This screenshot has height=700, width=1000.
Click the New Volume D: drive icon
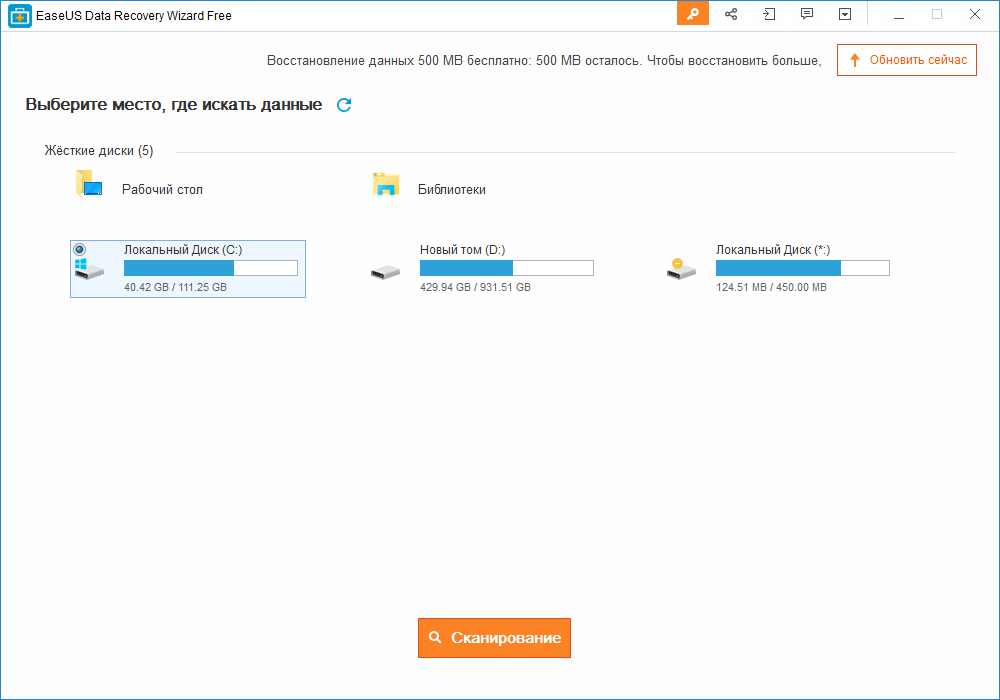pos(385,272)
